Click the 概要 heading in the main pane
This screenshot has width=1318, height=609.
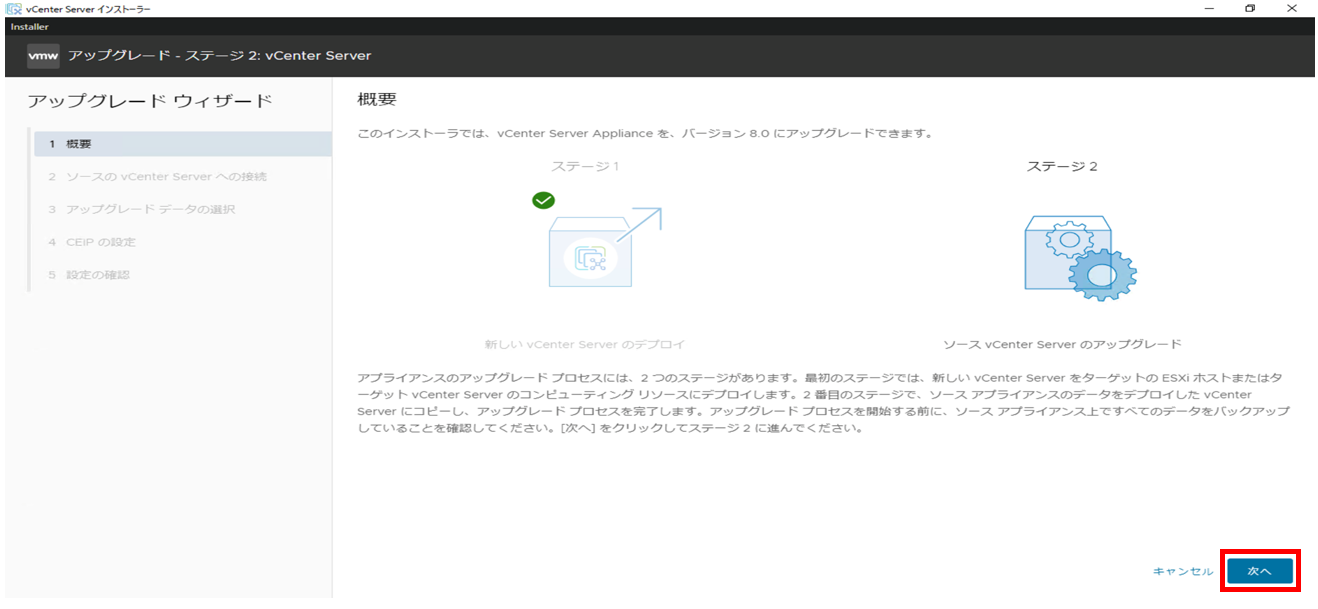click(377, 100)
